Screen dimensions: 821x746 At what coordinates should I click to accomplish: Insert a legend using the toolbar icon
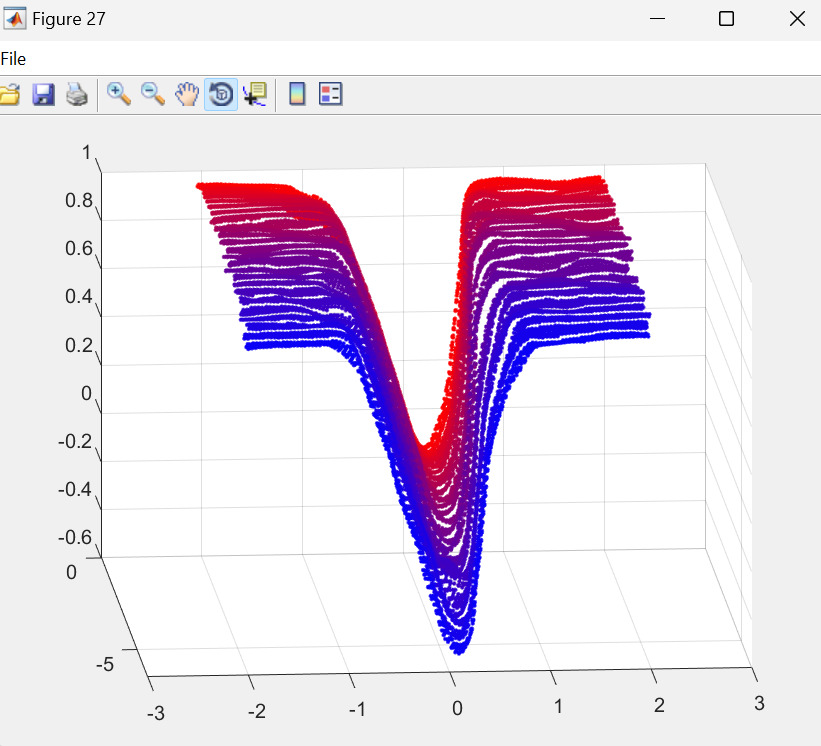click(331, 95)
